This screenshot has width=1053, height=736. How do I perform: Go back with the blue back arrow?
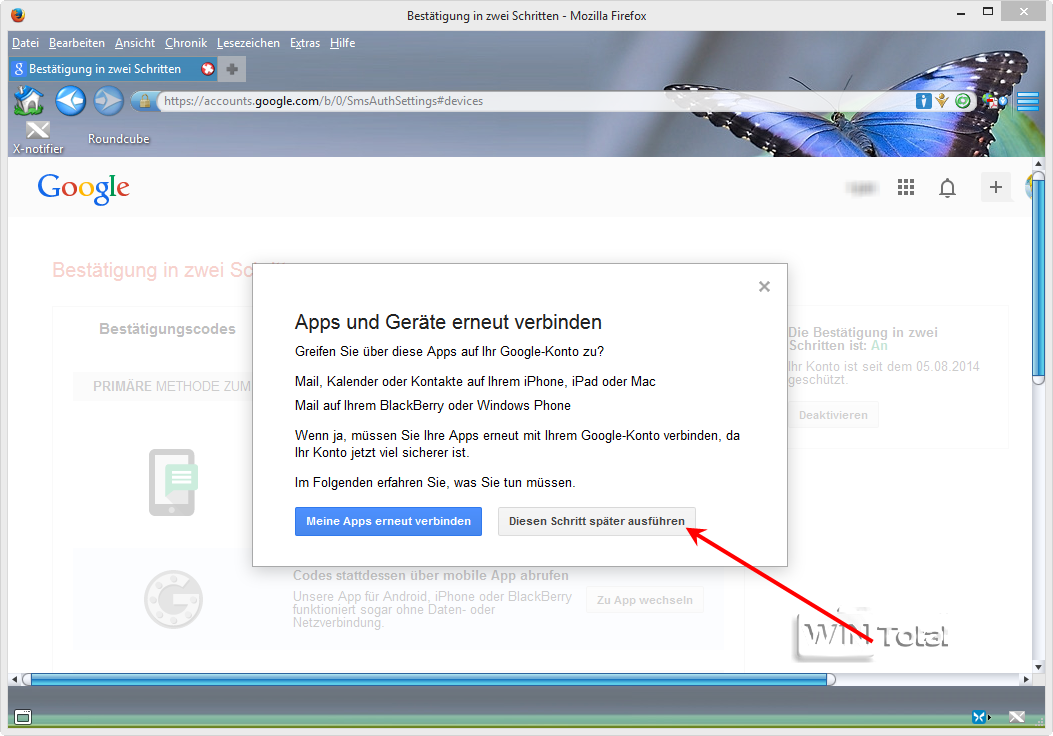tap(70, 101)
